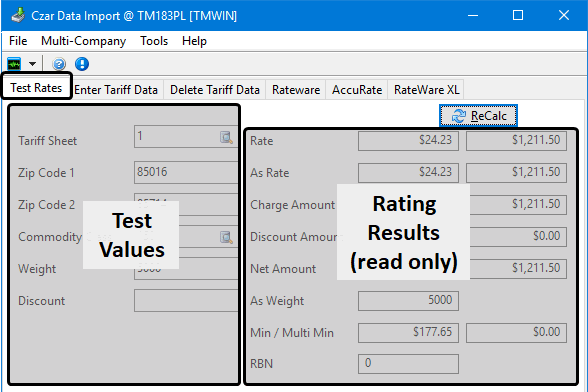
Task: Click the ReCalc button
Action: (x=478, y=116)
